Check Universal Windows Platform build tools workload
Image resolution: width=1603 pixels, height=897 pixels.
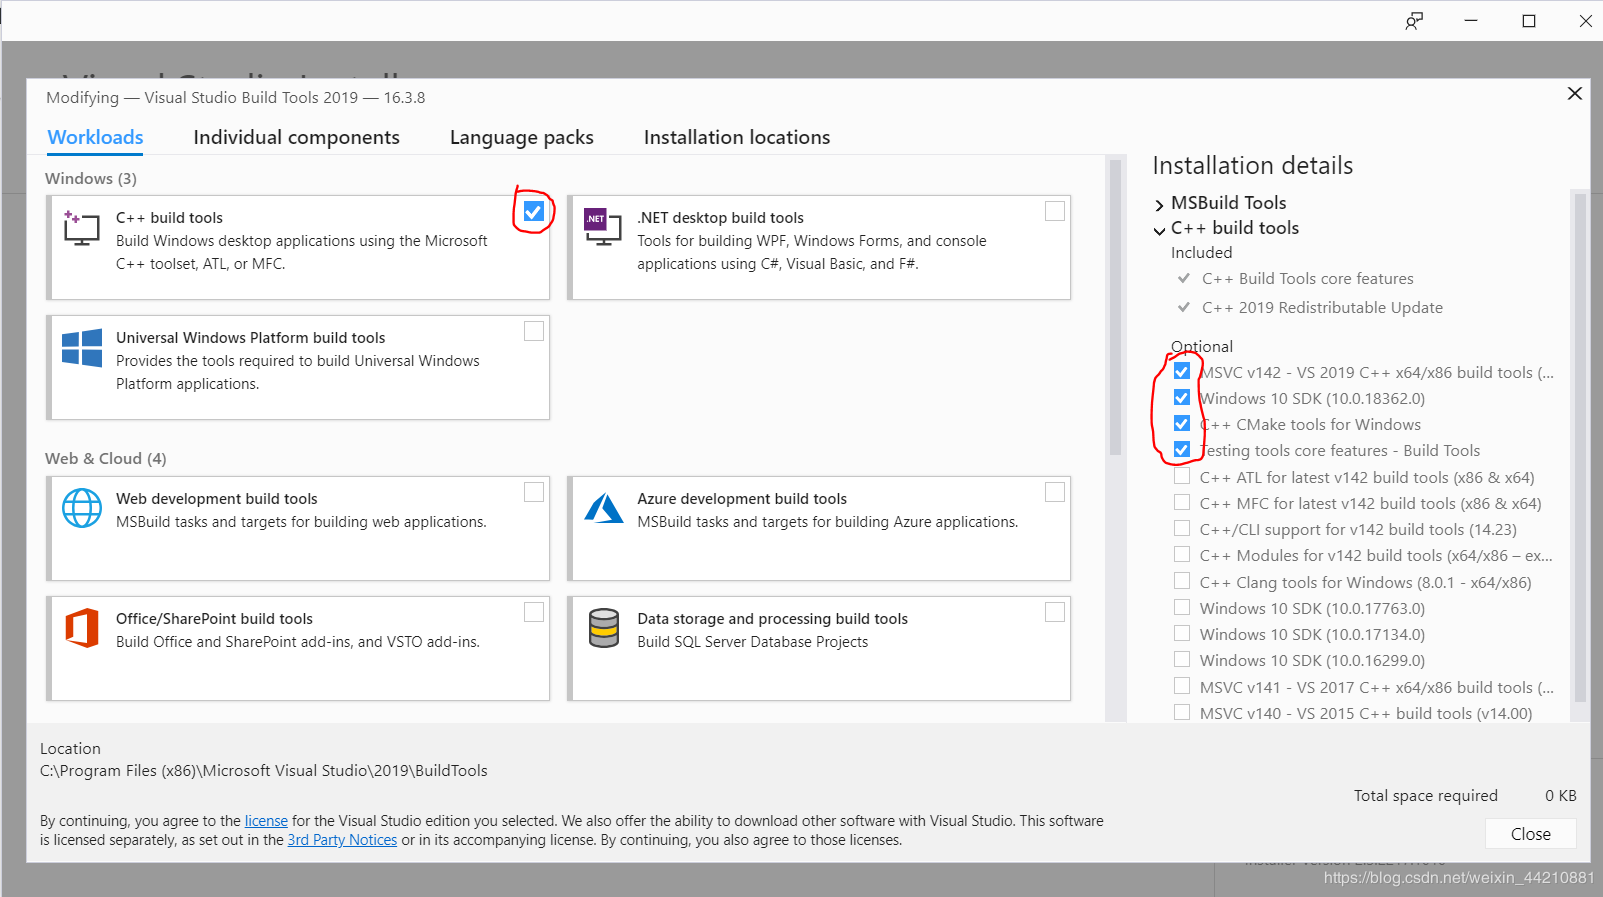(x=534, y=331)
